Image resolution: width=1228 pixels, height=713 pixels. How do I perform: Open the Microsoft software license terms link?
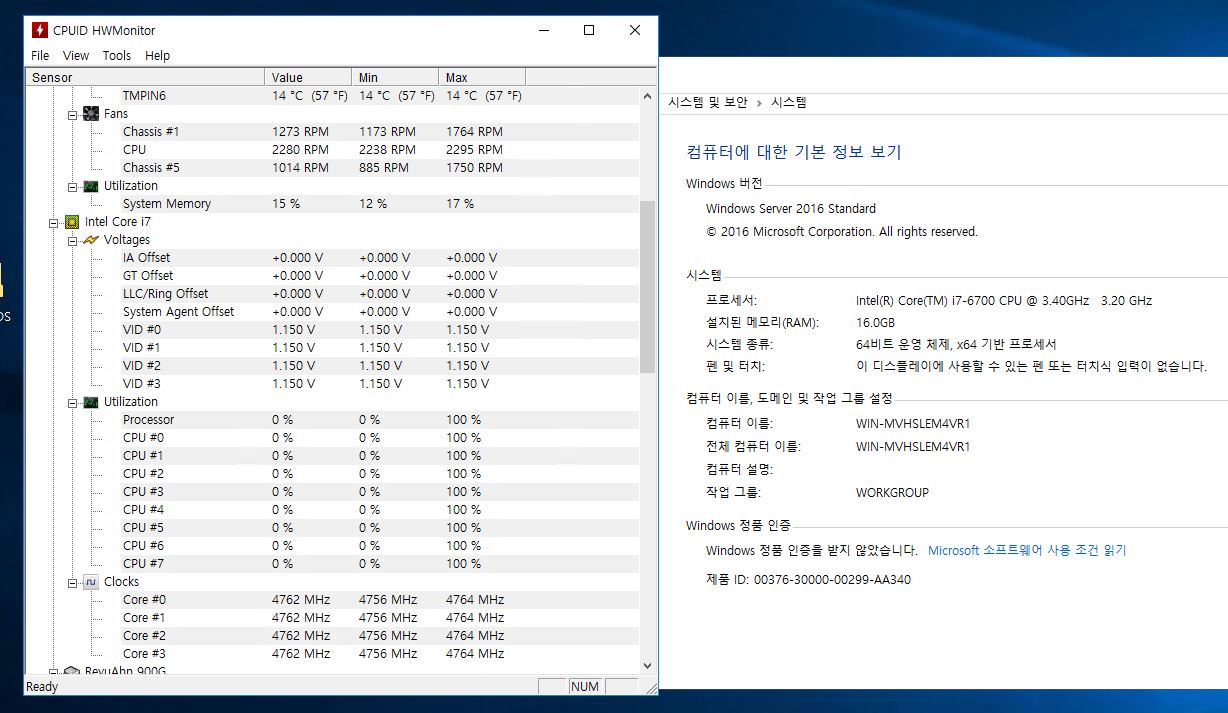(1027, 550)
